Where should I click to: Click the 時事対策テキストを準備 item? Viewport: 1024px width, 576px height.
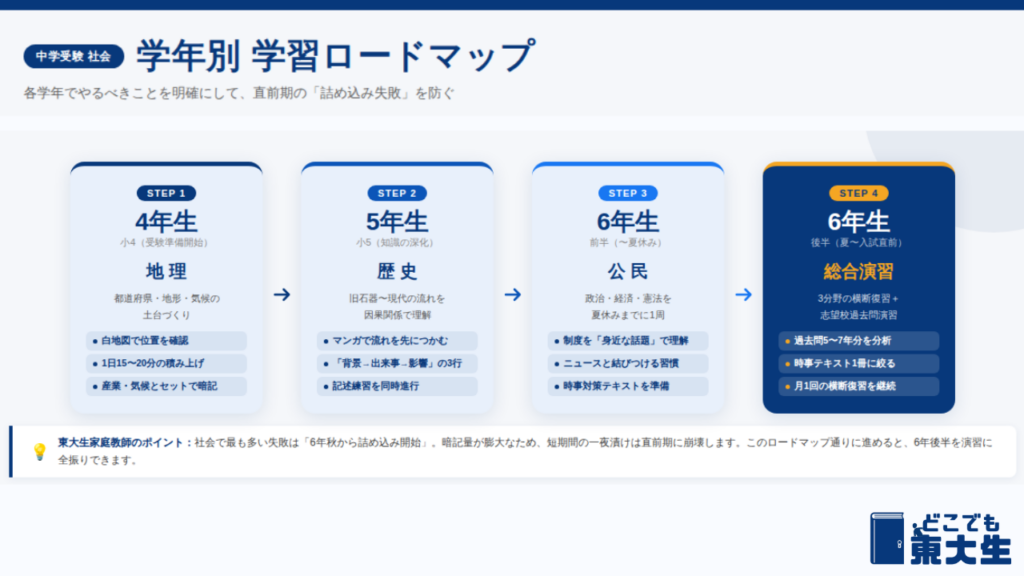pos(628,386)
